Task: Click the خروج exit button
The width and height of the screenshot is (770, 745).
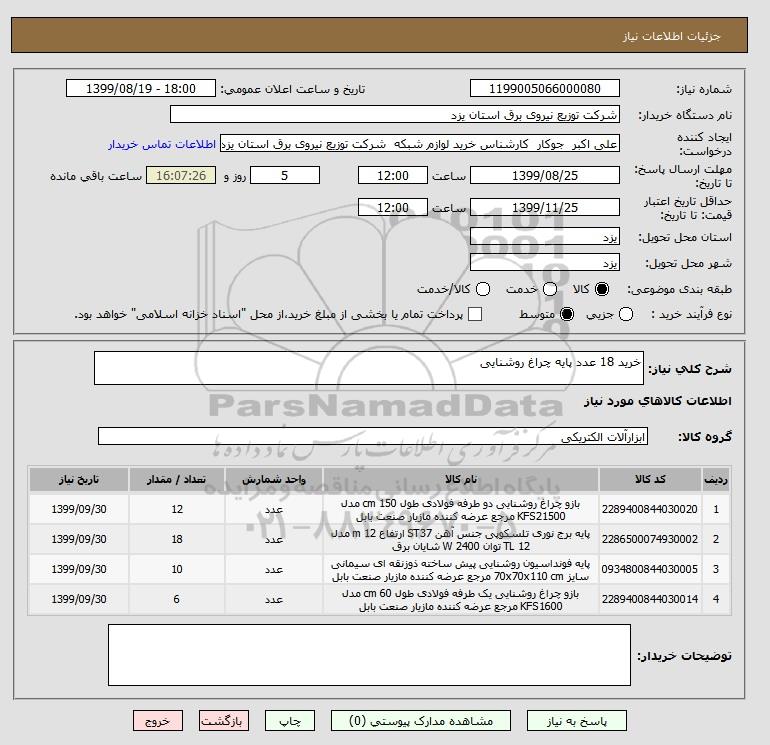Action: (x=158, y=721)
